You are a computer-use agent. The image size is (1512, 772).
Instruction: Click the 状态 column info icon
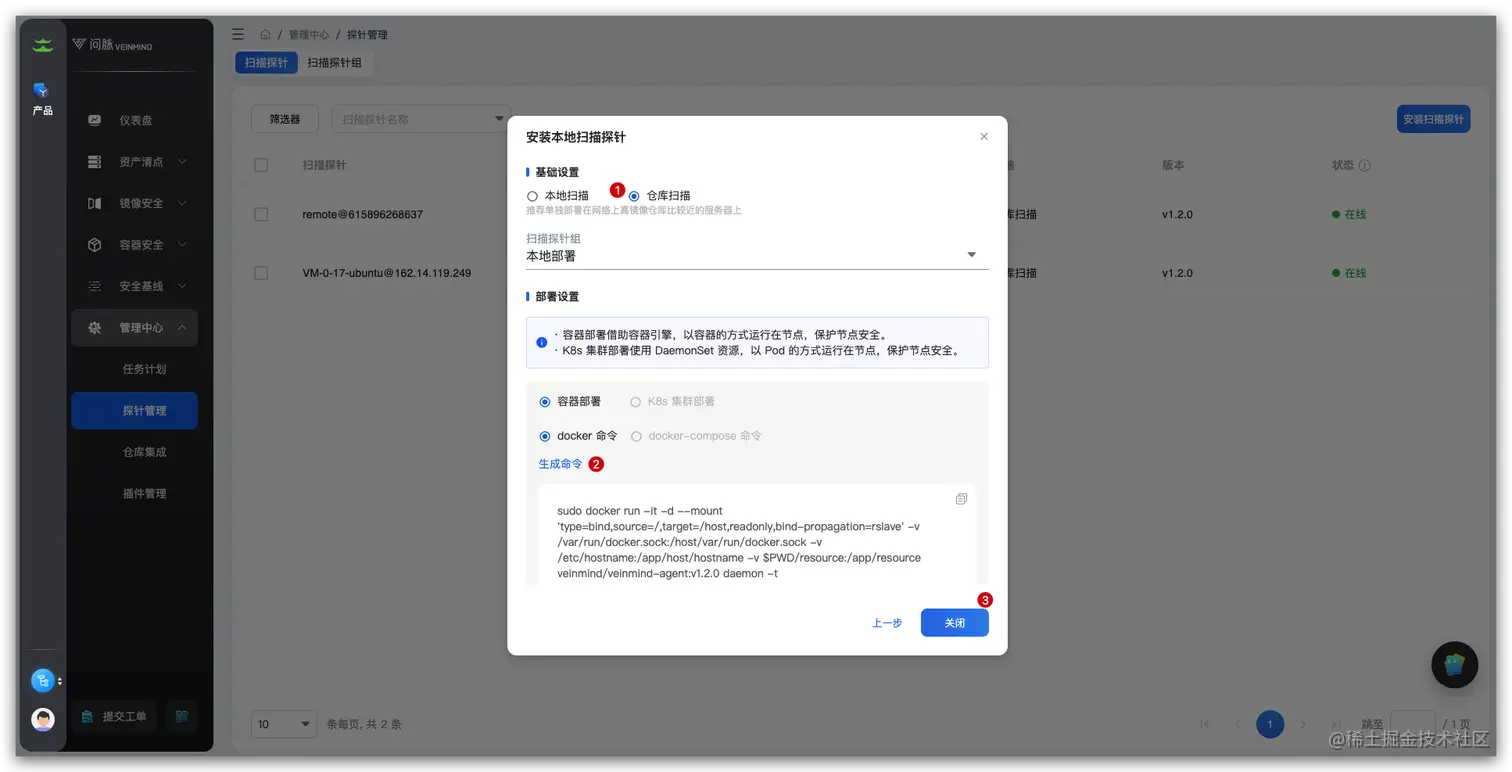click(x=1365, y=165)
